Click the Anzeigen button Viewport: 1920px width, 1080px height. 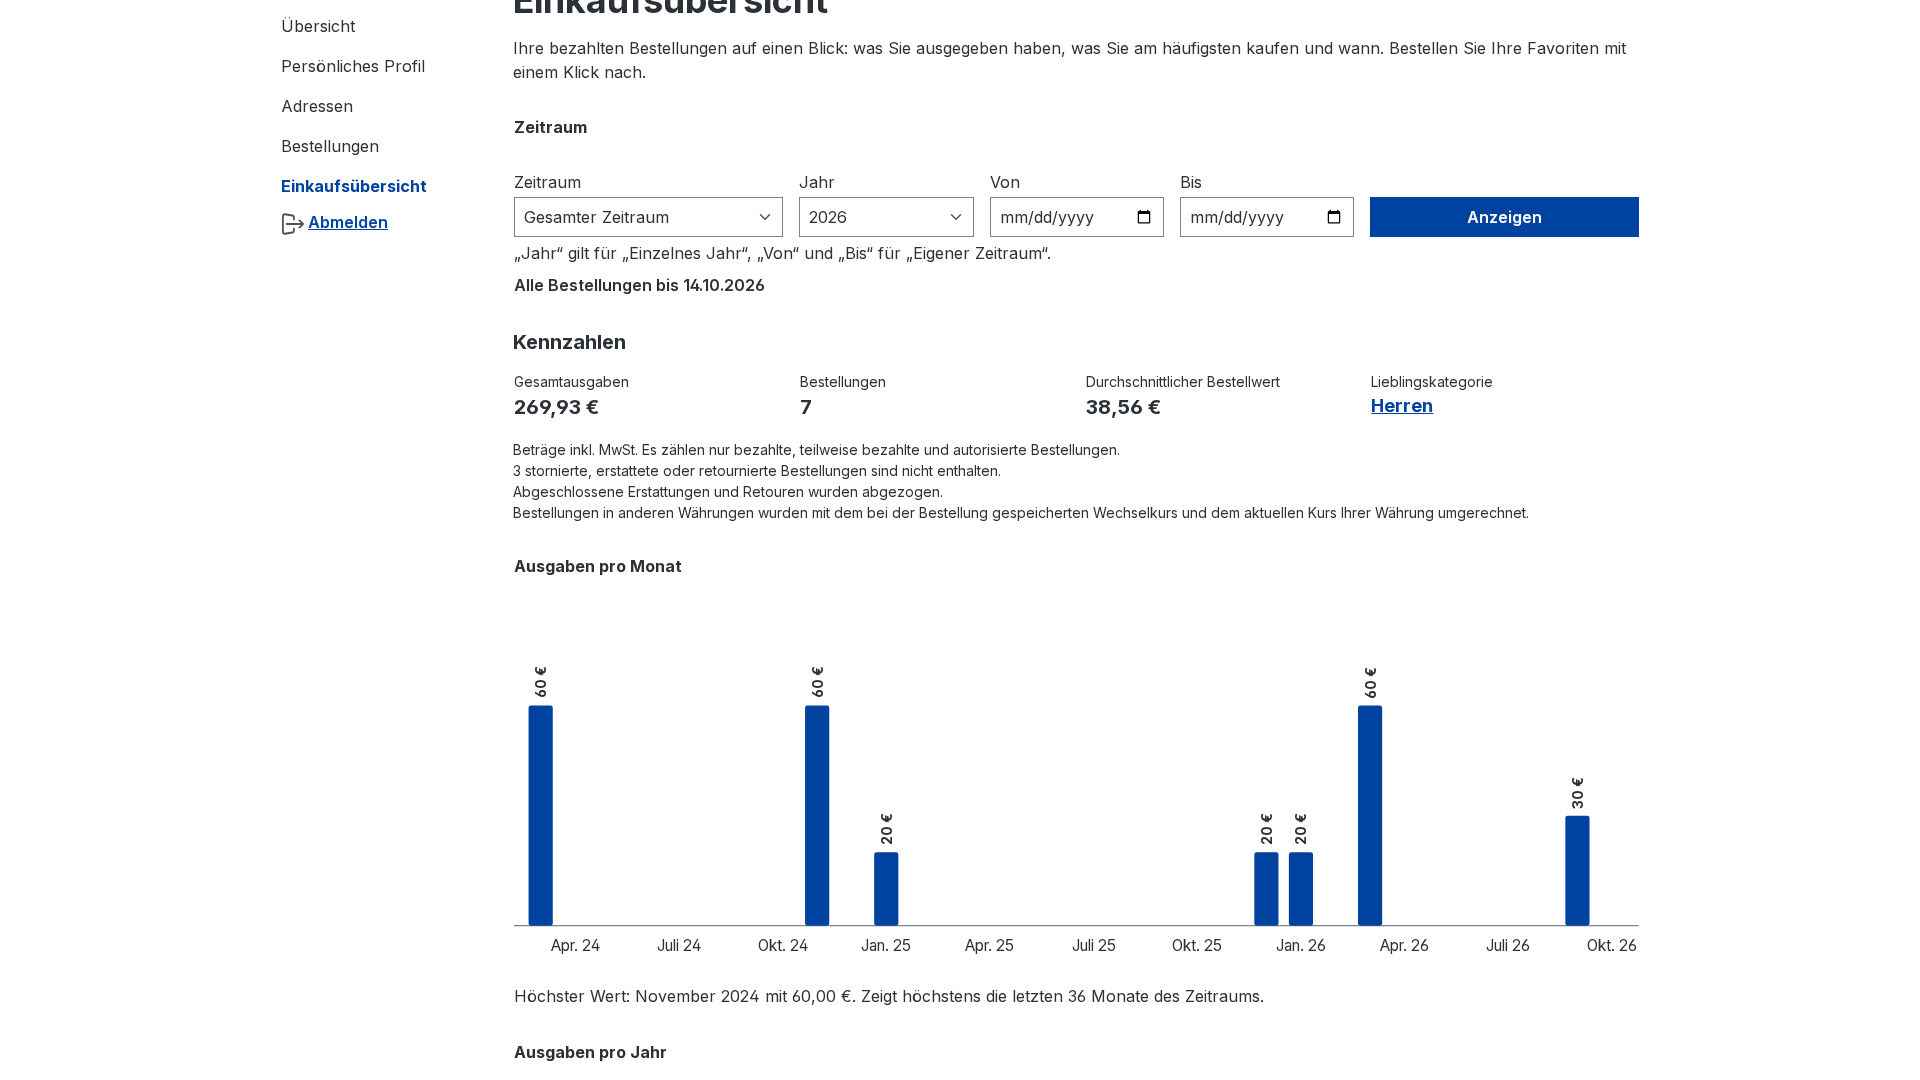pos(1504,217)
